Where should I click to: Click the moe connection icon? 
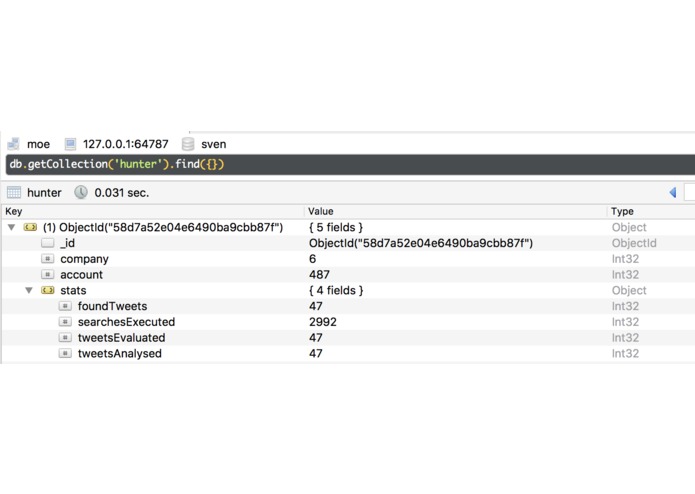tap(14, 144)
